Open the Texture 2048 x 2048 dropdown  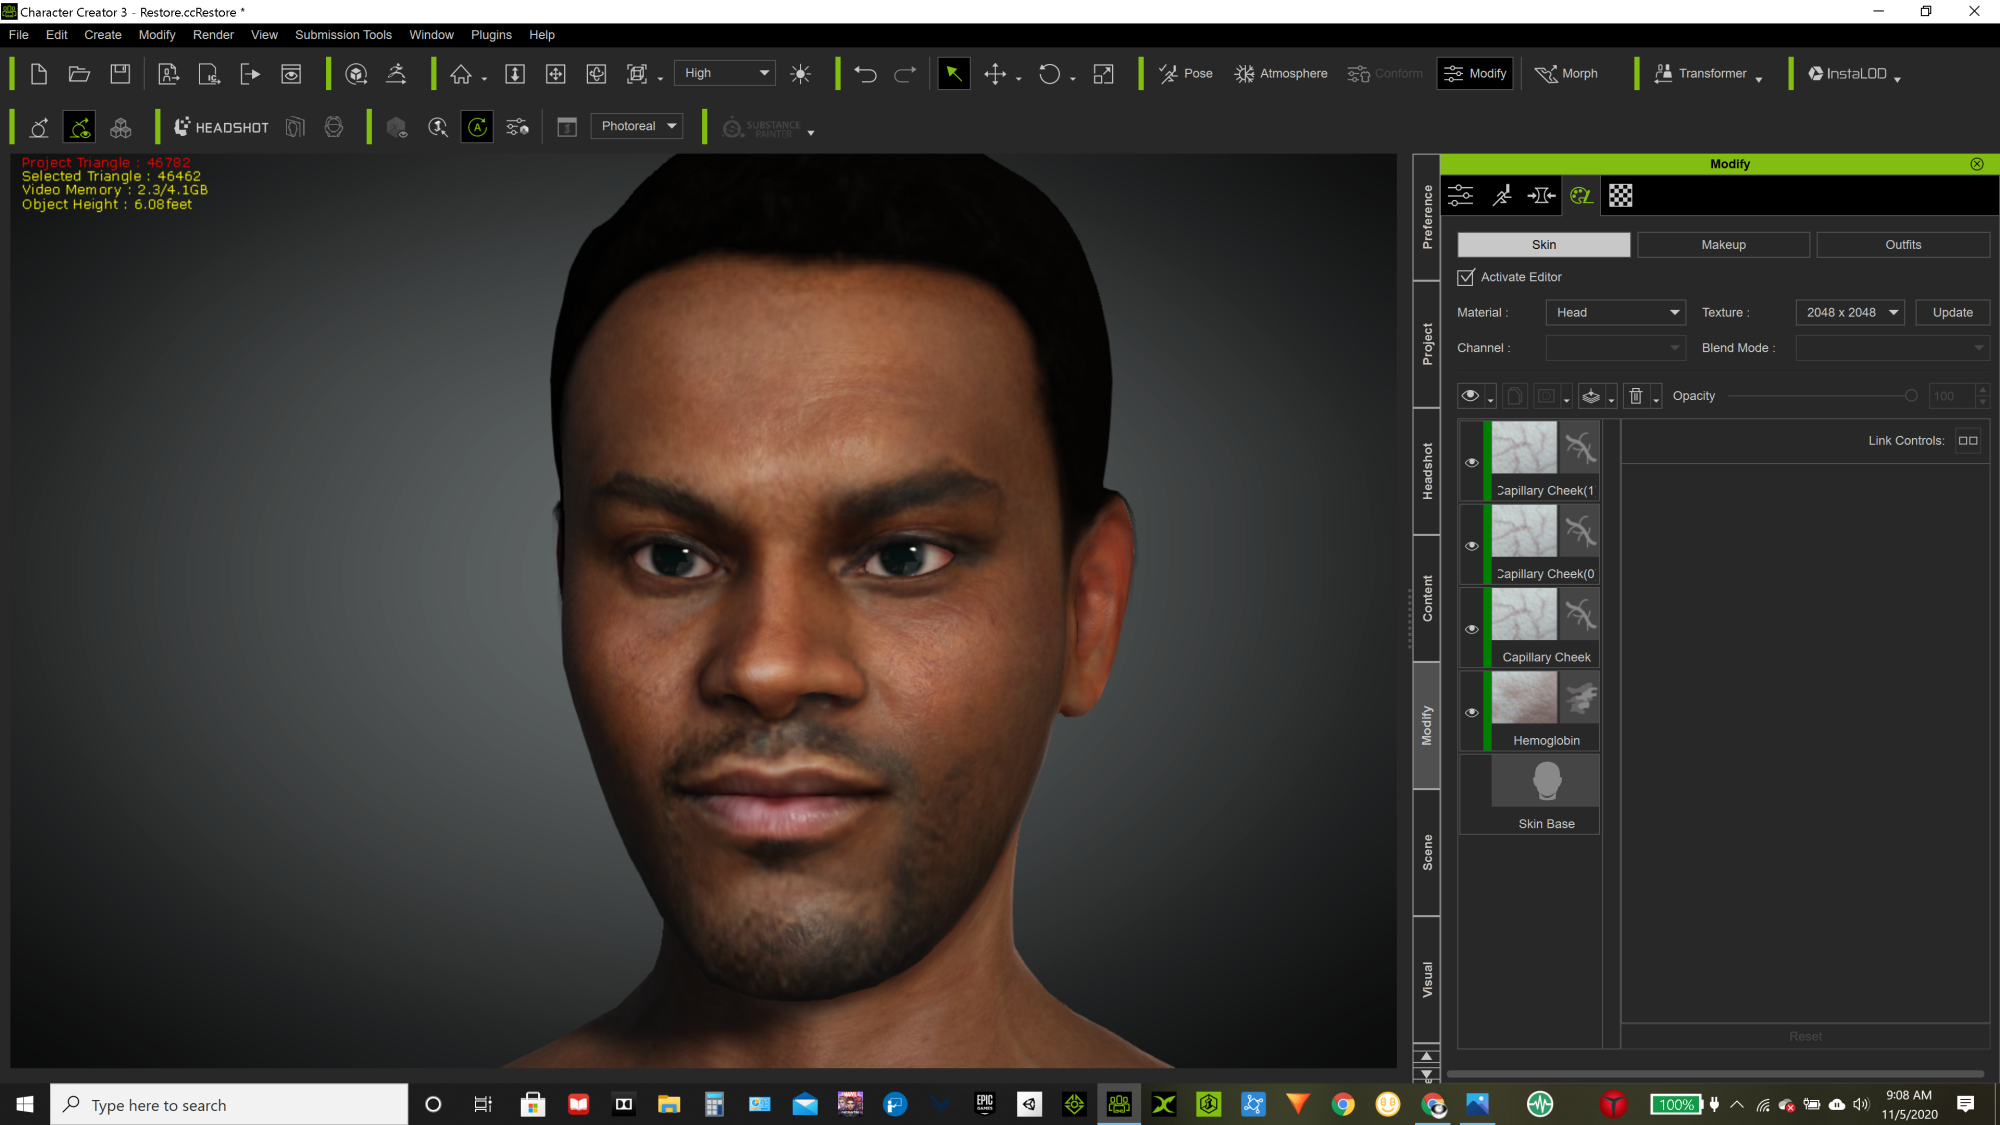[1850, 312]
